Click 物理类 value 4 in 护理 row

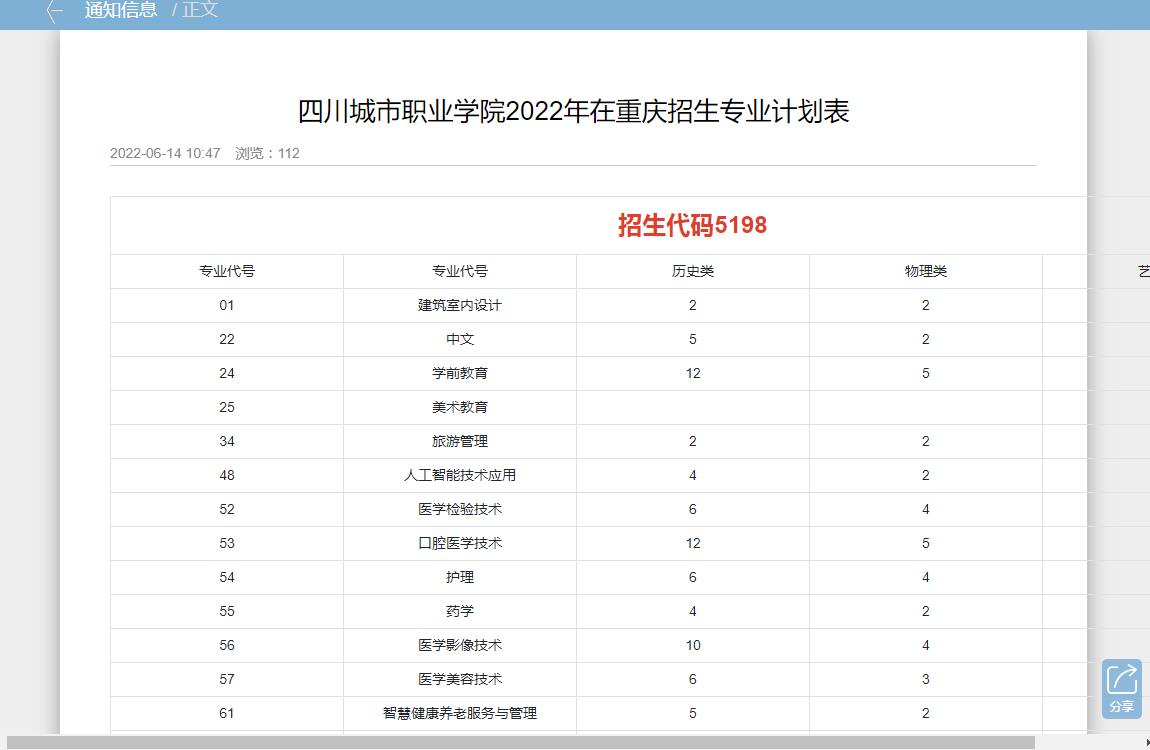pos(926,577)
